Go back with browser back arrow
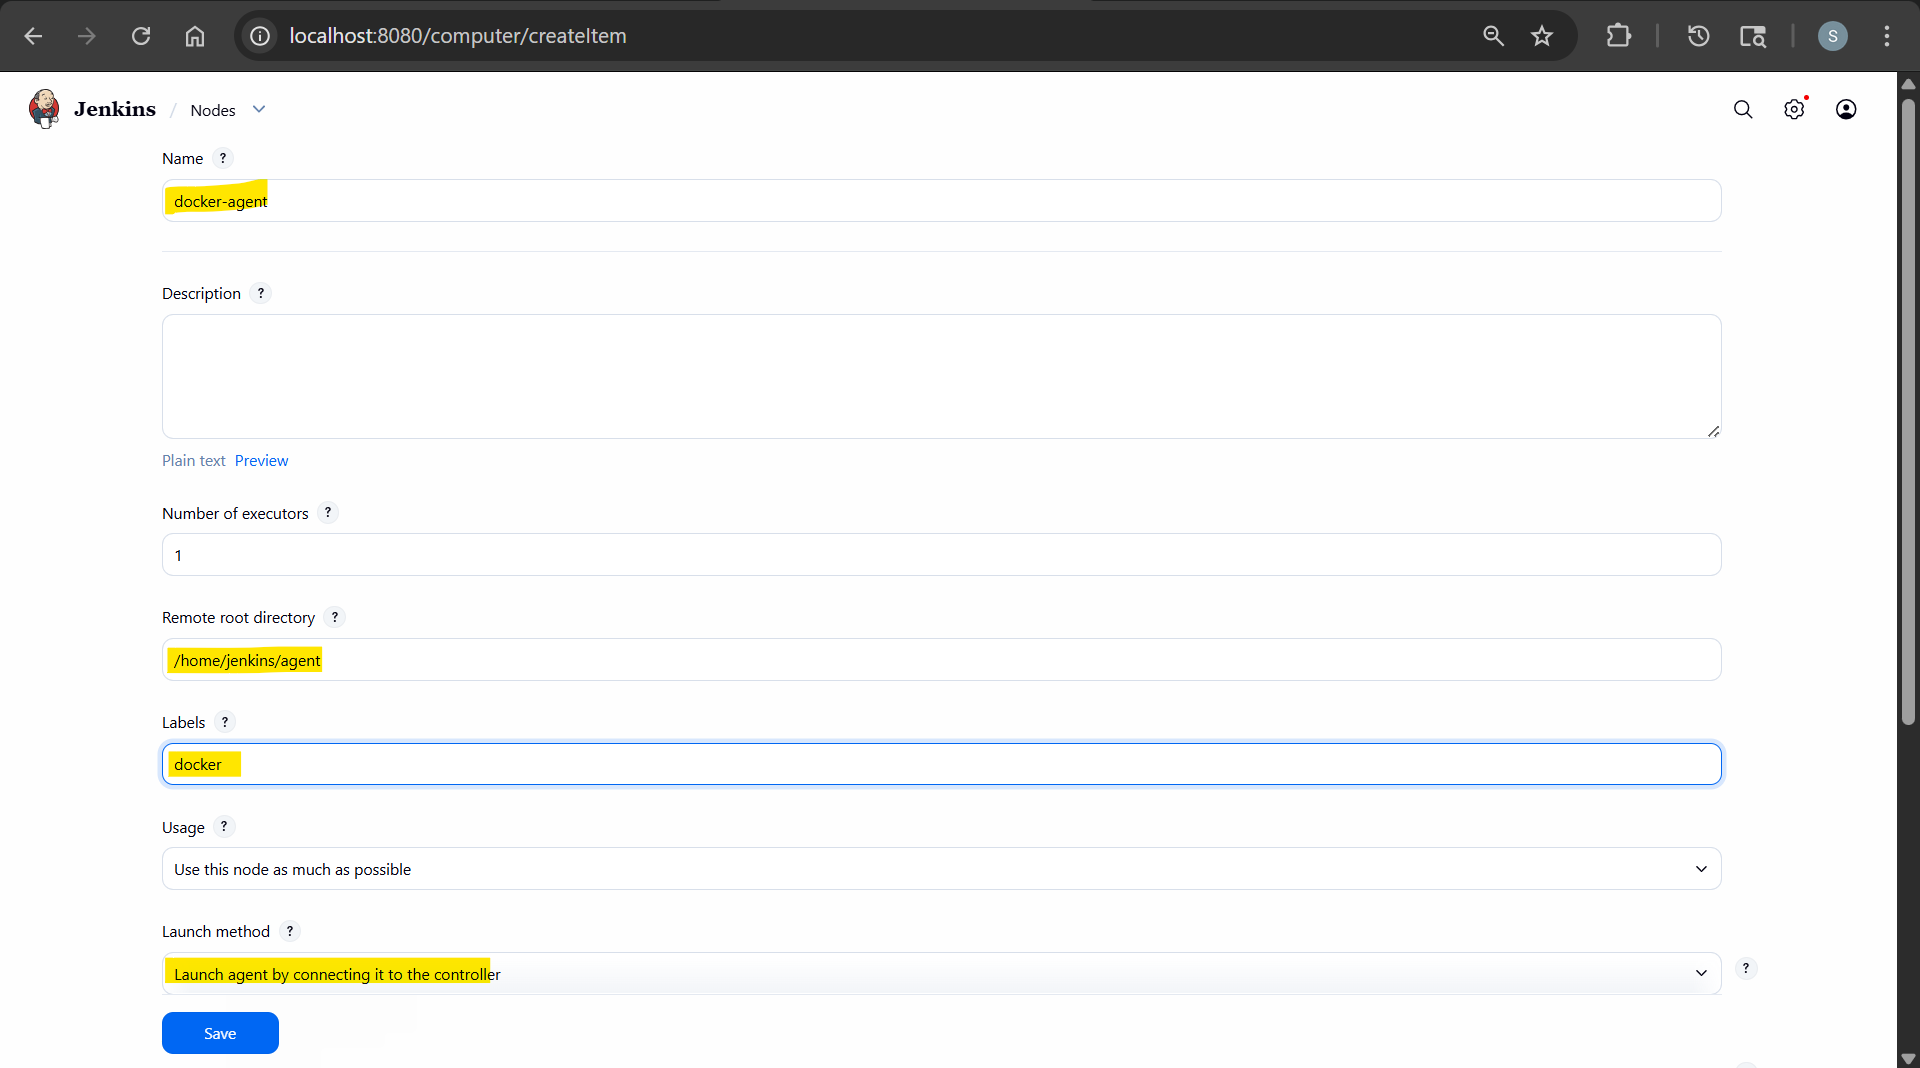This screenshot has height=1068, width=1920. pyautogui.click(x=33, y=36)
